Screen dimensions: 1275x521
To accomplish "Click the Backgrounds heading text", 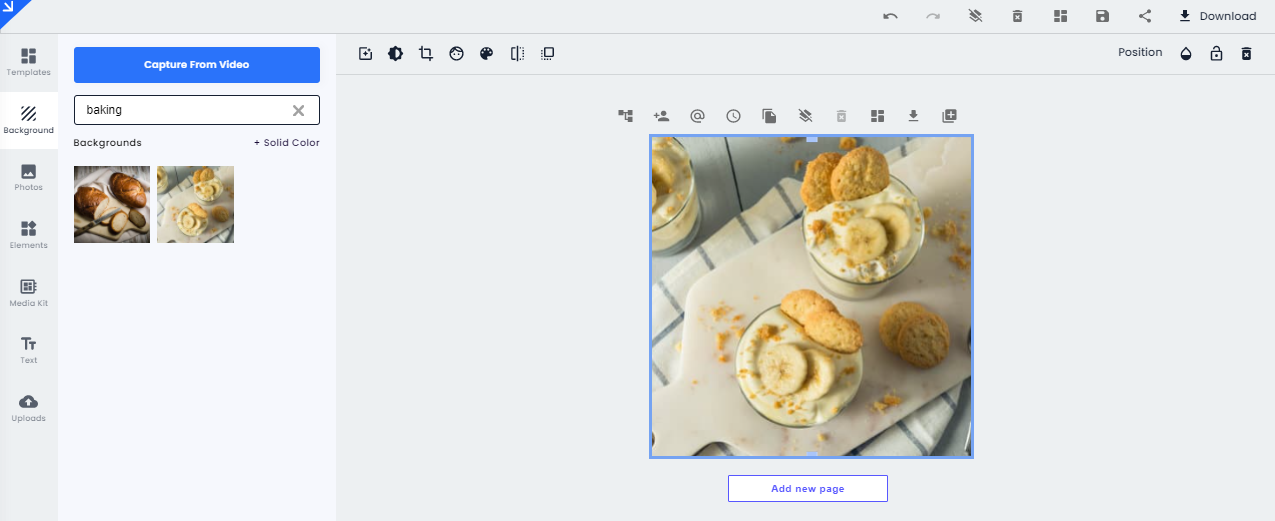I will [107, 143].
